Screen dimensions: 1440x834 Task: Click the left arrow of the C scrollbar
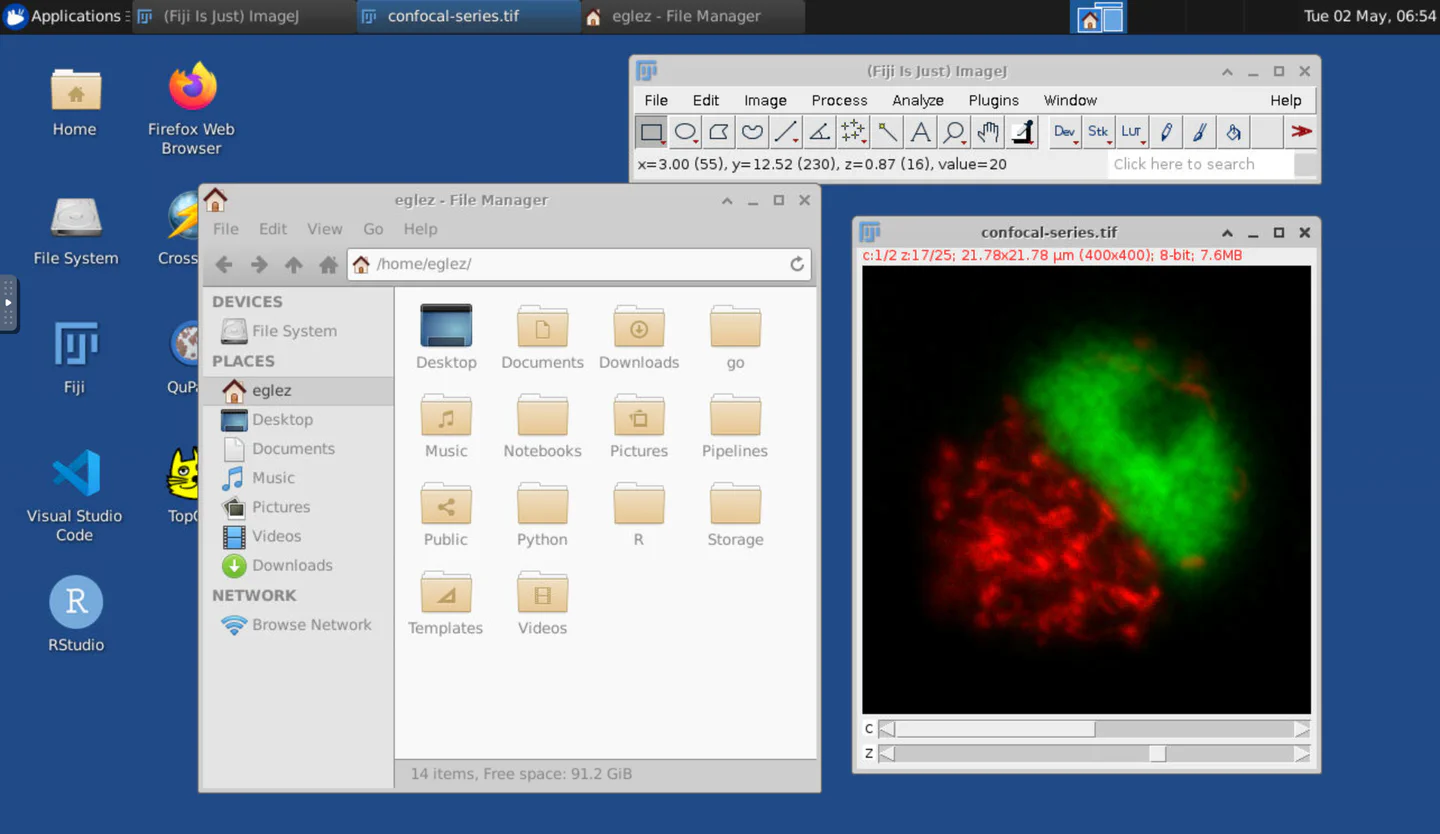pyautogui.click(x=887, y=729)
